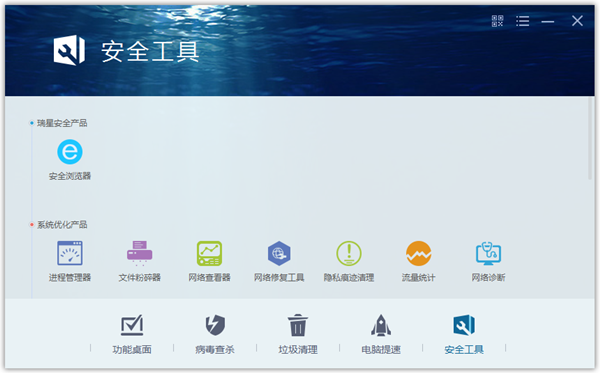The height and width of the screenshot is (373, 600).
Task: Click the 系统优化产品 section heading
Action: click(x=62, y=225)
